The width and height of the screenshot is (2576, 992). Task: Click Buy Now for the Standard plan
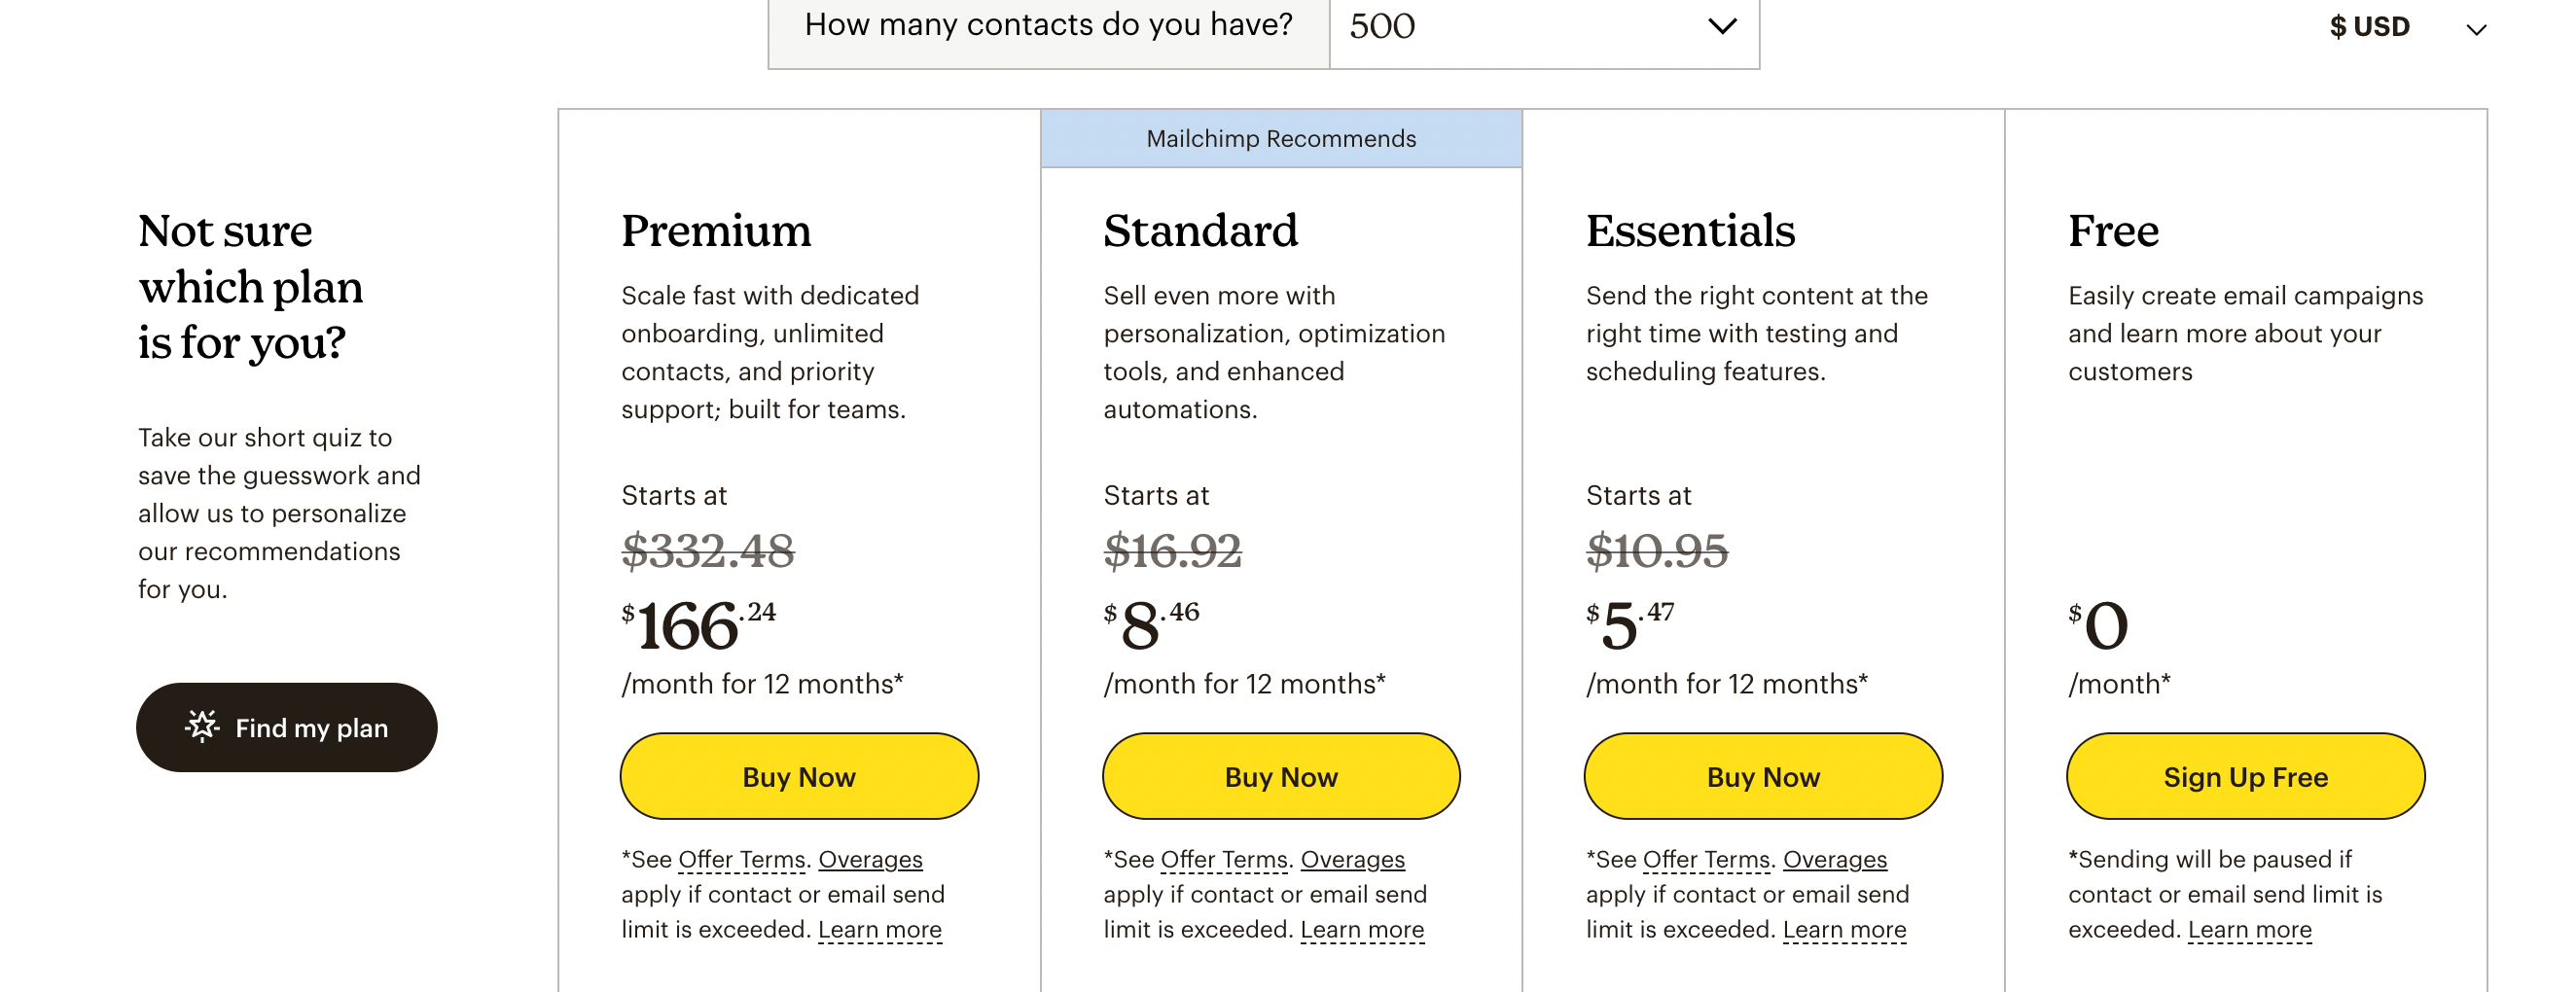(x=1280, y=777)
